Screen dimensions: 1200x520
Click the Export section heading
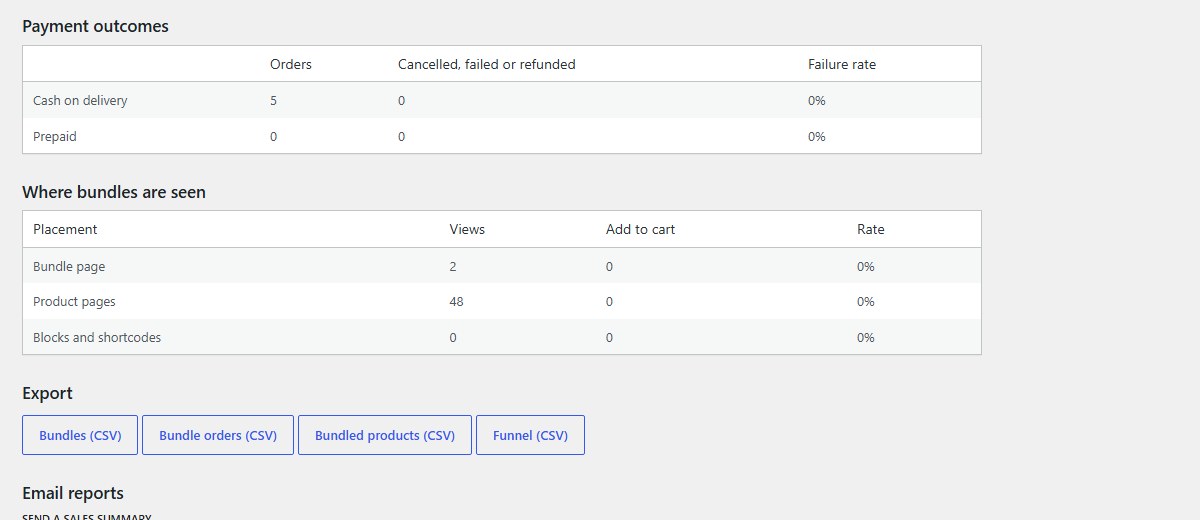pyautogui.click(x=47, y=394)
